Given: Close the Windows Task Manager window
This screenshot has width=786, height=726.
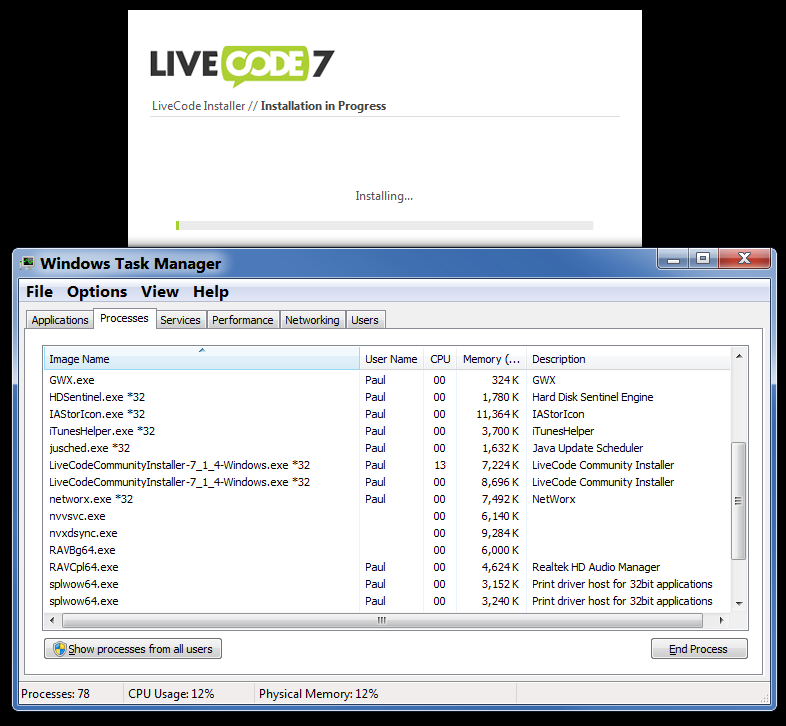Looking at the screenshot, I should 744,259.
